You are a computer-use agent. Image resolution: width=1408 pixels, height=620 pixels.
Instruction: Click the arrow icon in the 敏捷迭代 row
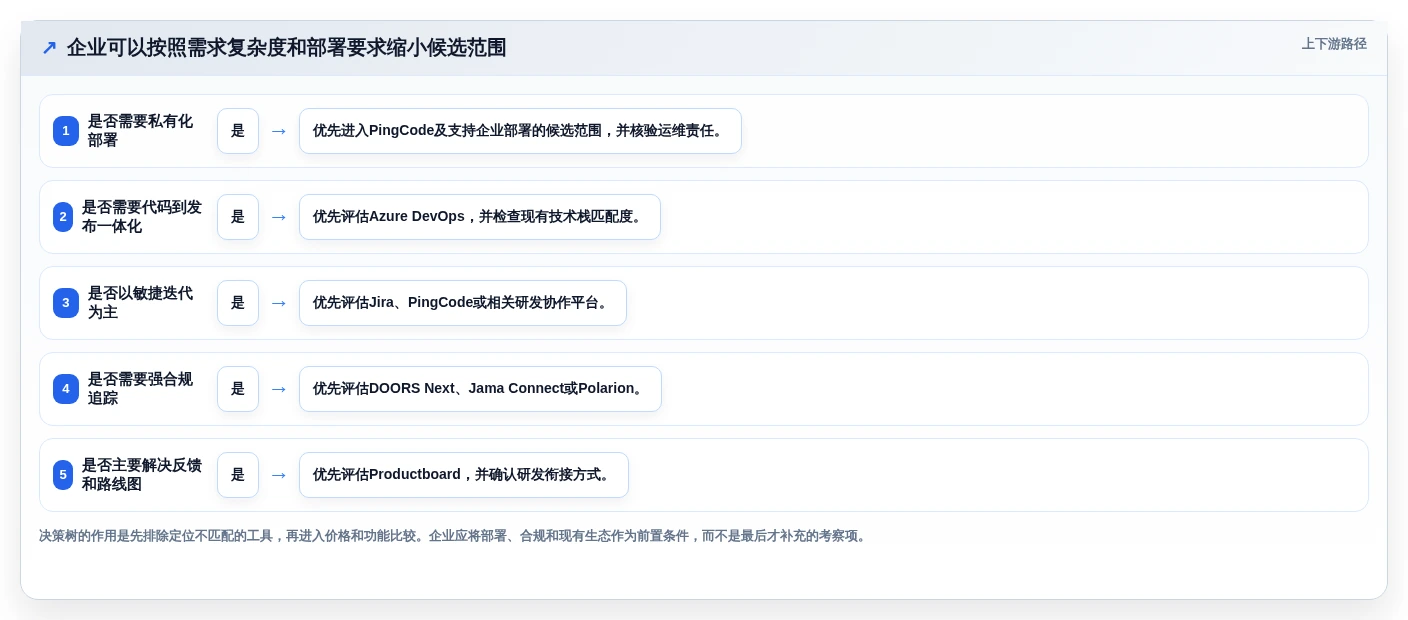(279, 303)
